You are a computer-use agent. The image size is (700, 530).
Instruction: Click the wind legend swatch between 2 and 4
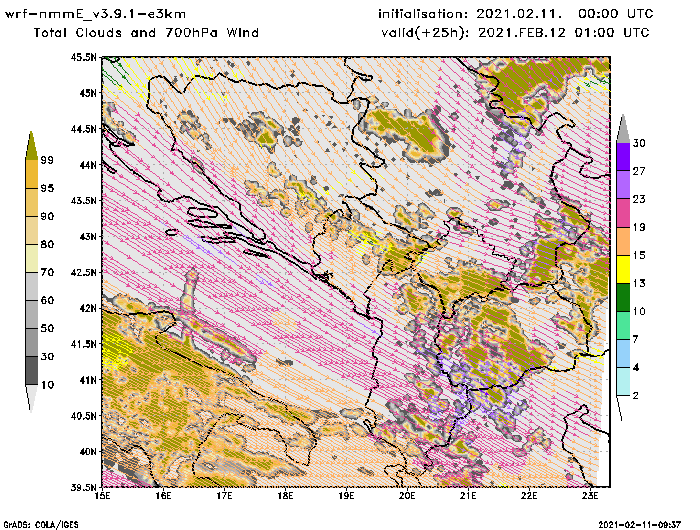pyautogui.click(x=623, y=382)
